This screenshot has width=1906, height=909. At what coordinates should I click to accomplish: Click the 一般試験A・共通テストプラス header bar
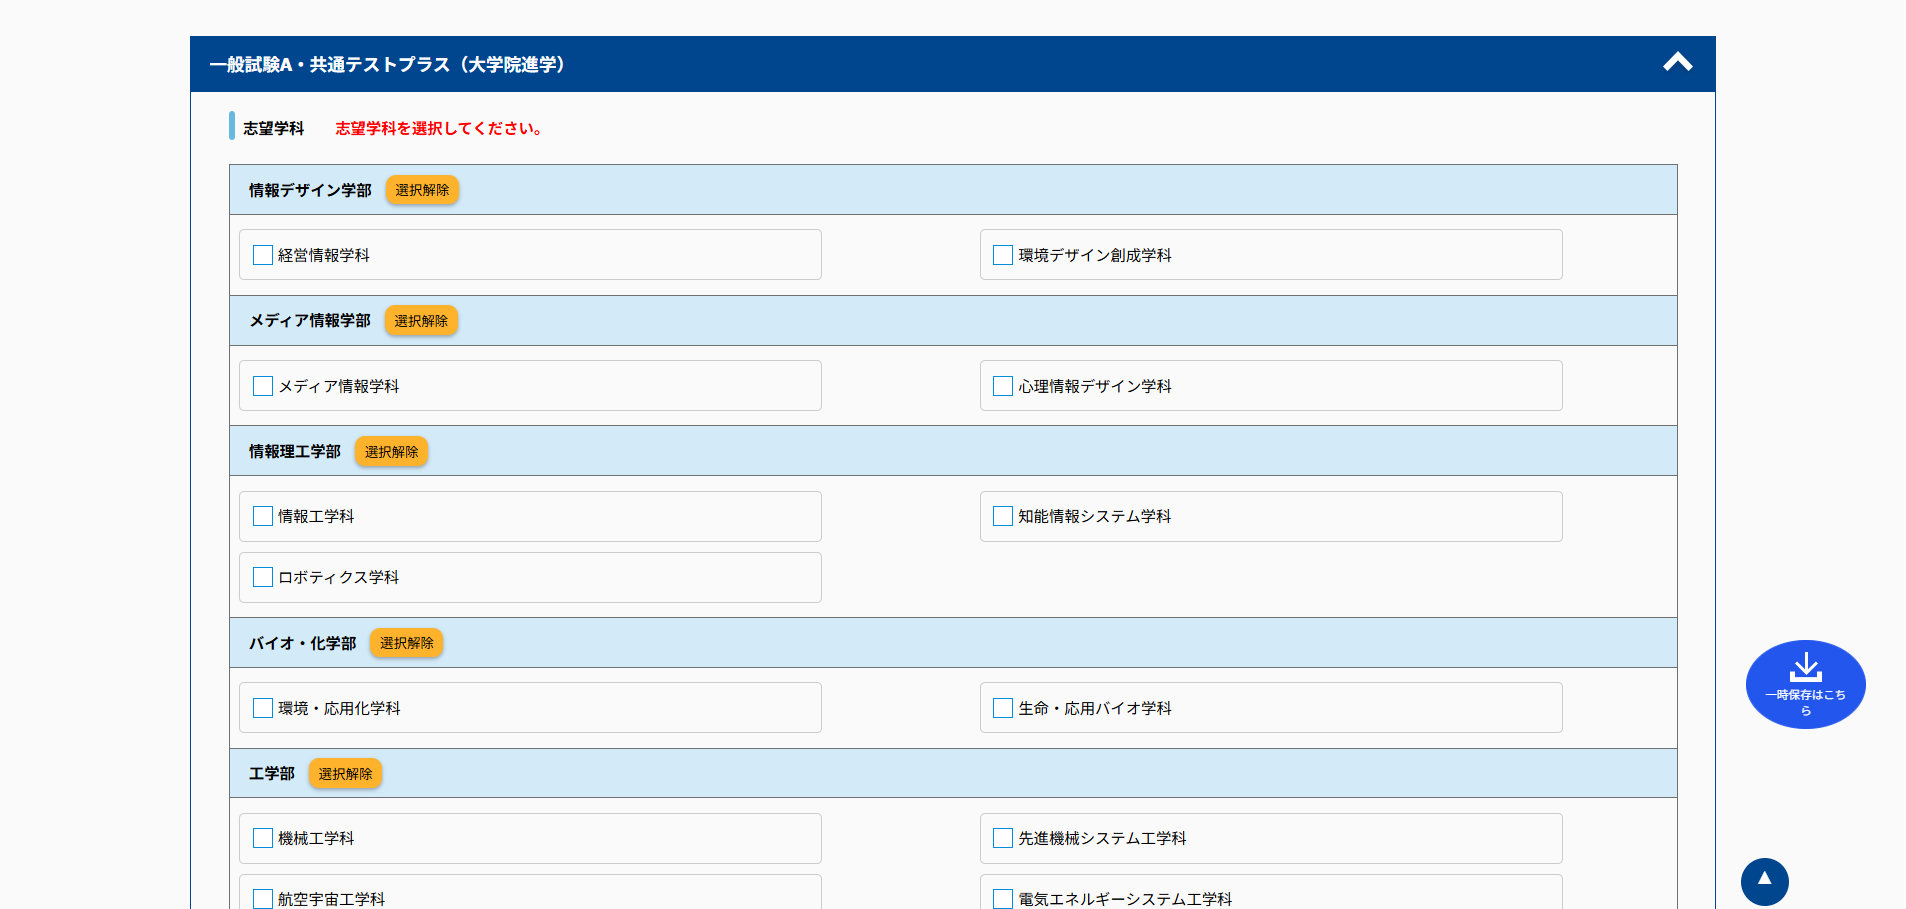(x=900, y=64)
